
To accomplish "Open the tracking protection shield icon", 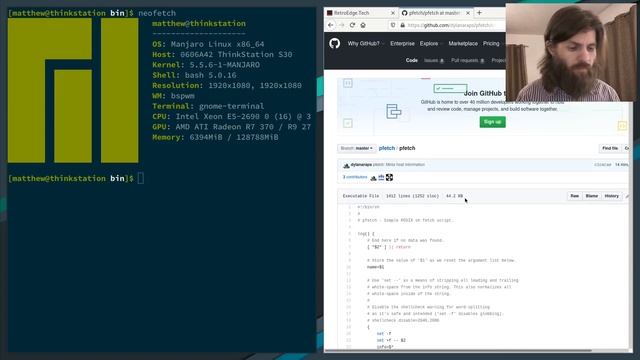I will (x=393, y=25).
